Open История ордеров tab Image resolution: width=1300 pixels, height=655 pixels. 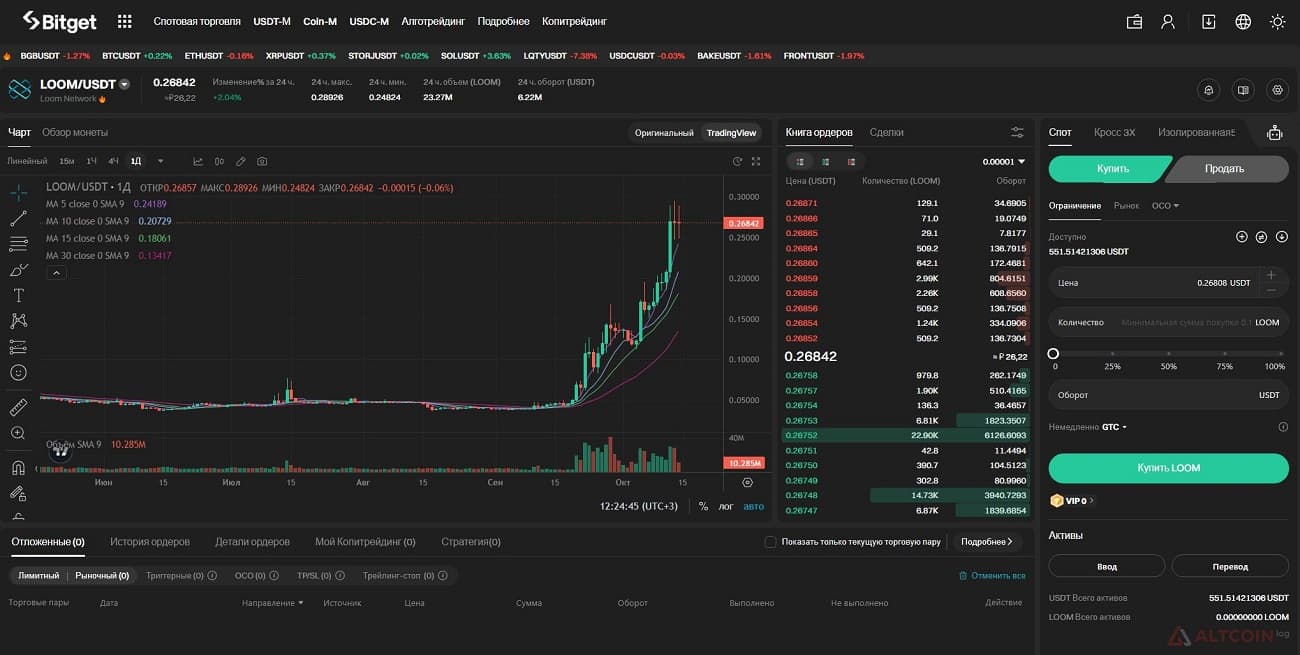(149, 542)
